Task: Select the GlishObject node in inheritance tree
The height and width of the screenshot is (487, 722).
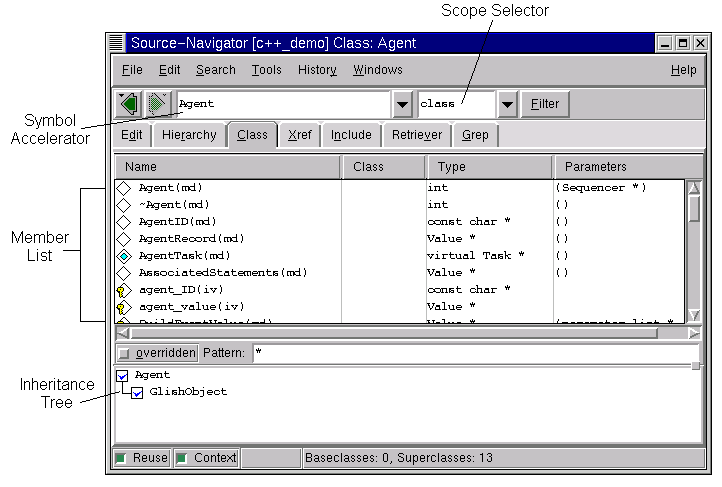Action: [188, 392]
